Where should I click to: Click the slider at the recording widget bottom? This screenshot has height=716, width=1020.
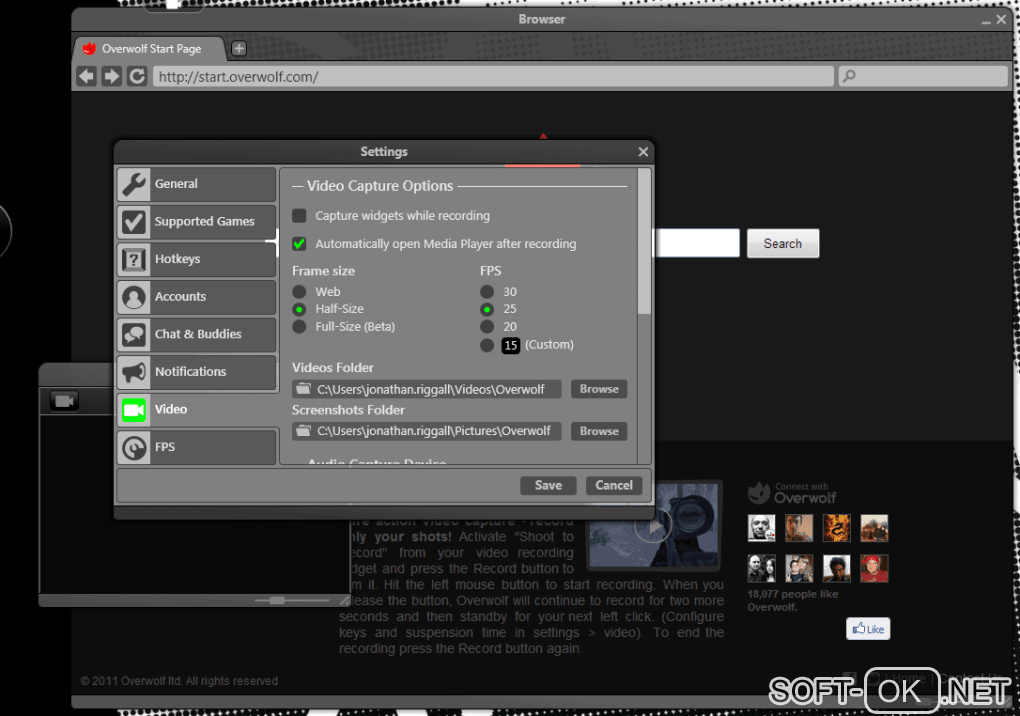coord(277,600)
